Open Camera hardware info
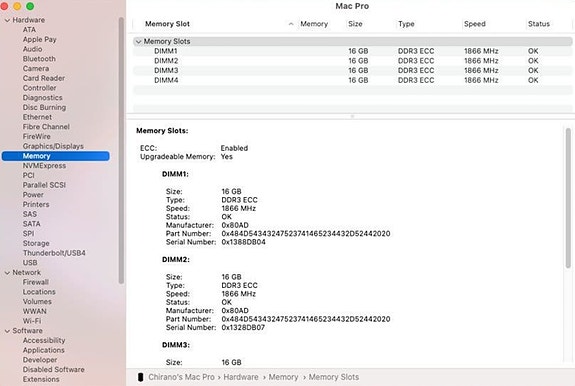575x386 pixels. (x=36, y=69)
